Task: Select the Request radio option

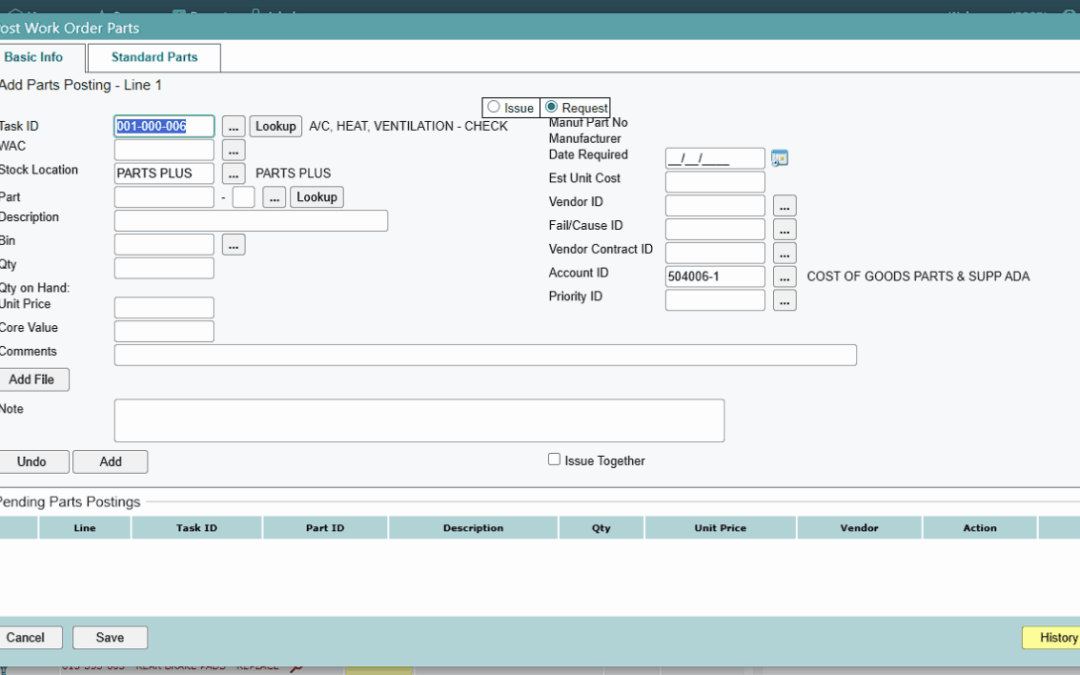Action: pyautogui.click(x=551, y=107)
